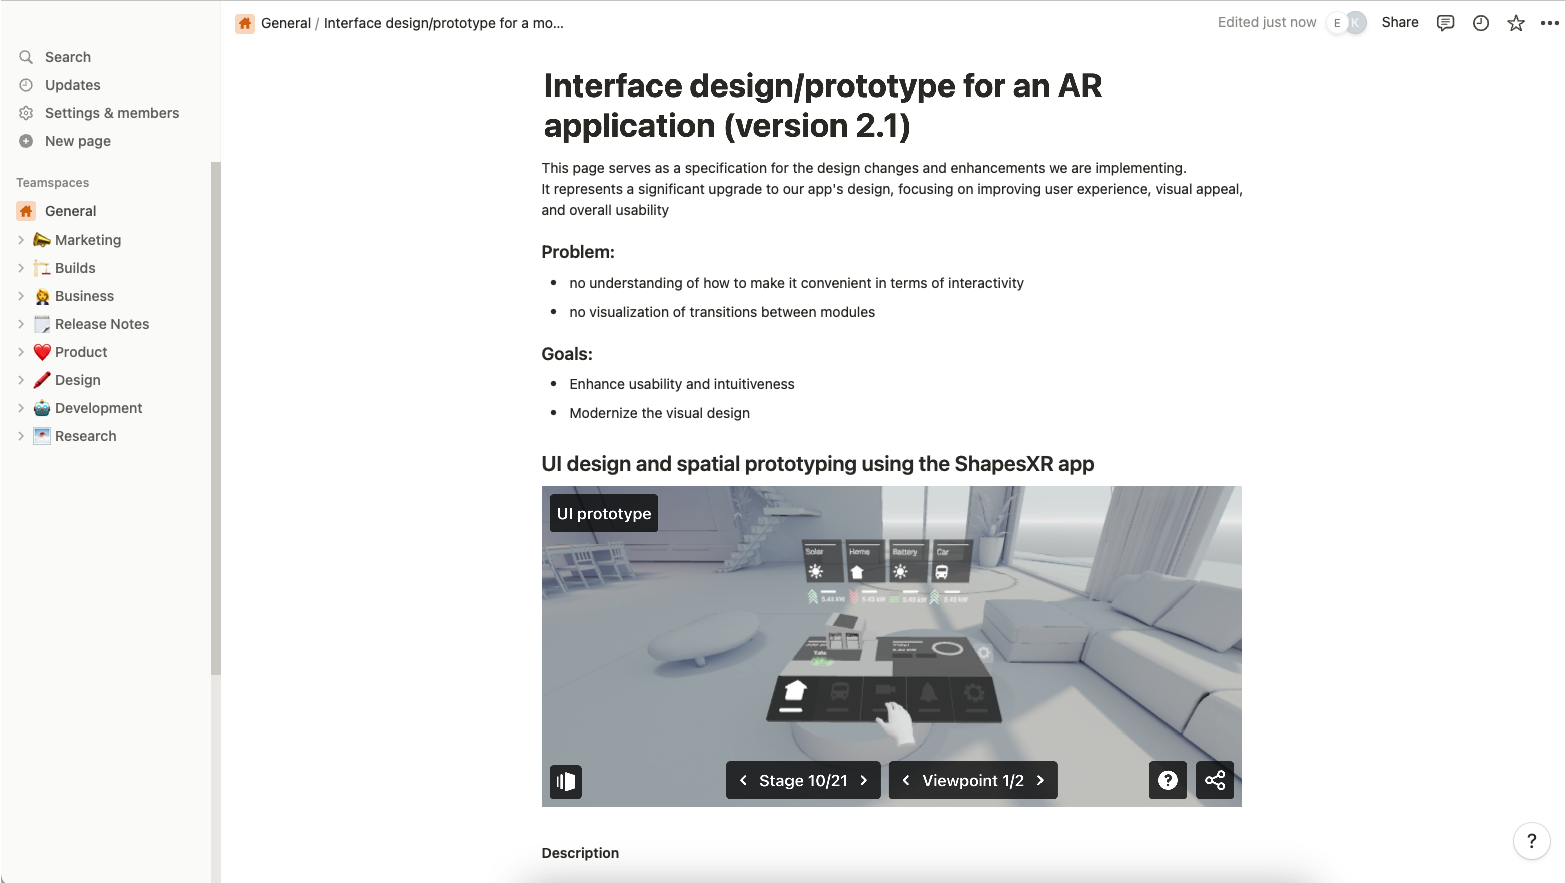
Task: Open page updates history clock icon
Action: point(1481,23)
